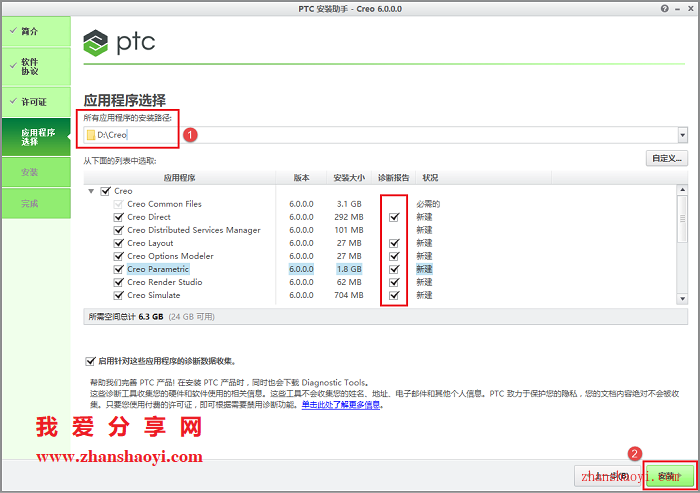
Task: Disable 启用针对这些应用程序的诊断数据收集 checkbox
Action: (90, 361)
